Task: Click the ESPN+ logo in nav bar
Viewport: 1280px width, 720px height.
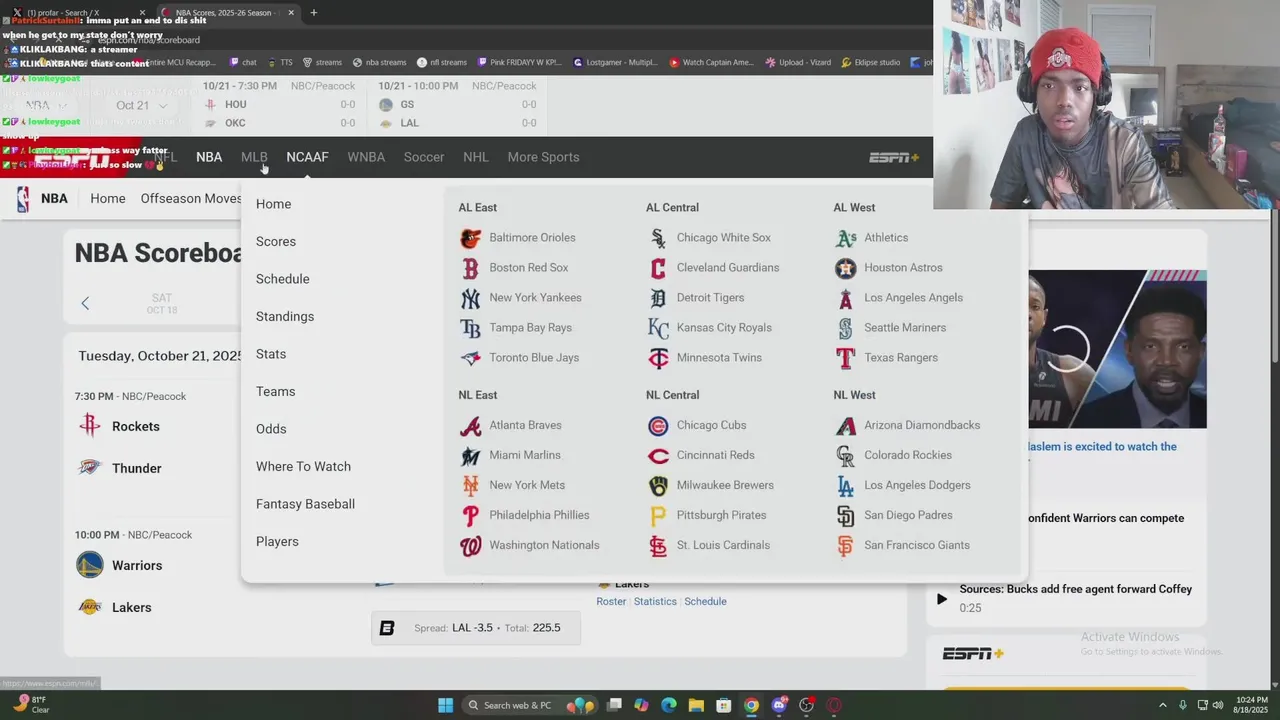Action: 894,157
